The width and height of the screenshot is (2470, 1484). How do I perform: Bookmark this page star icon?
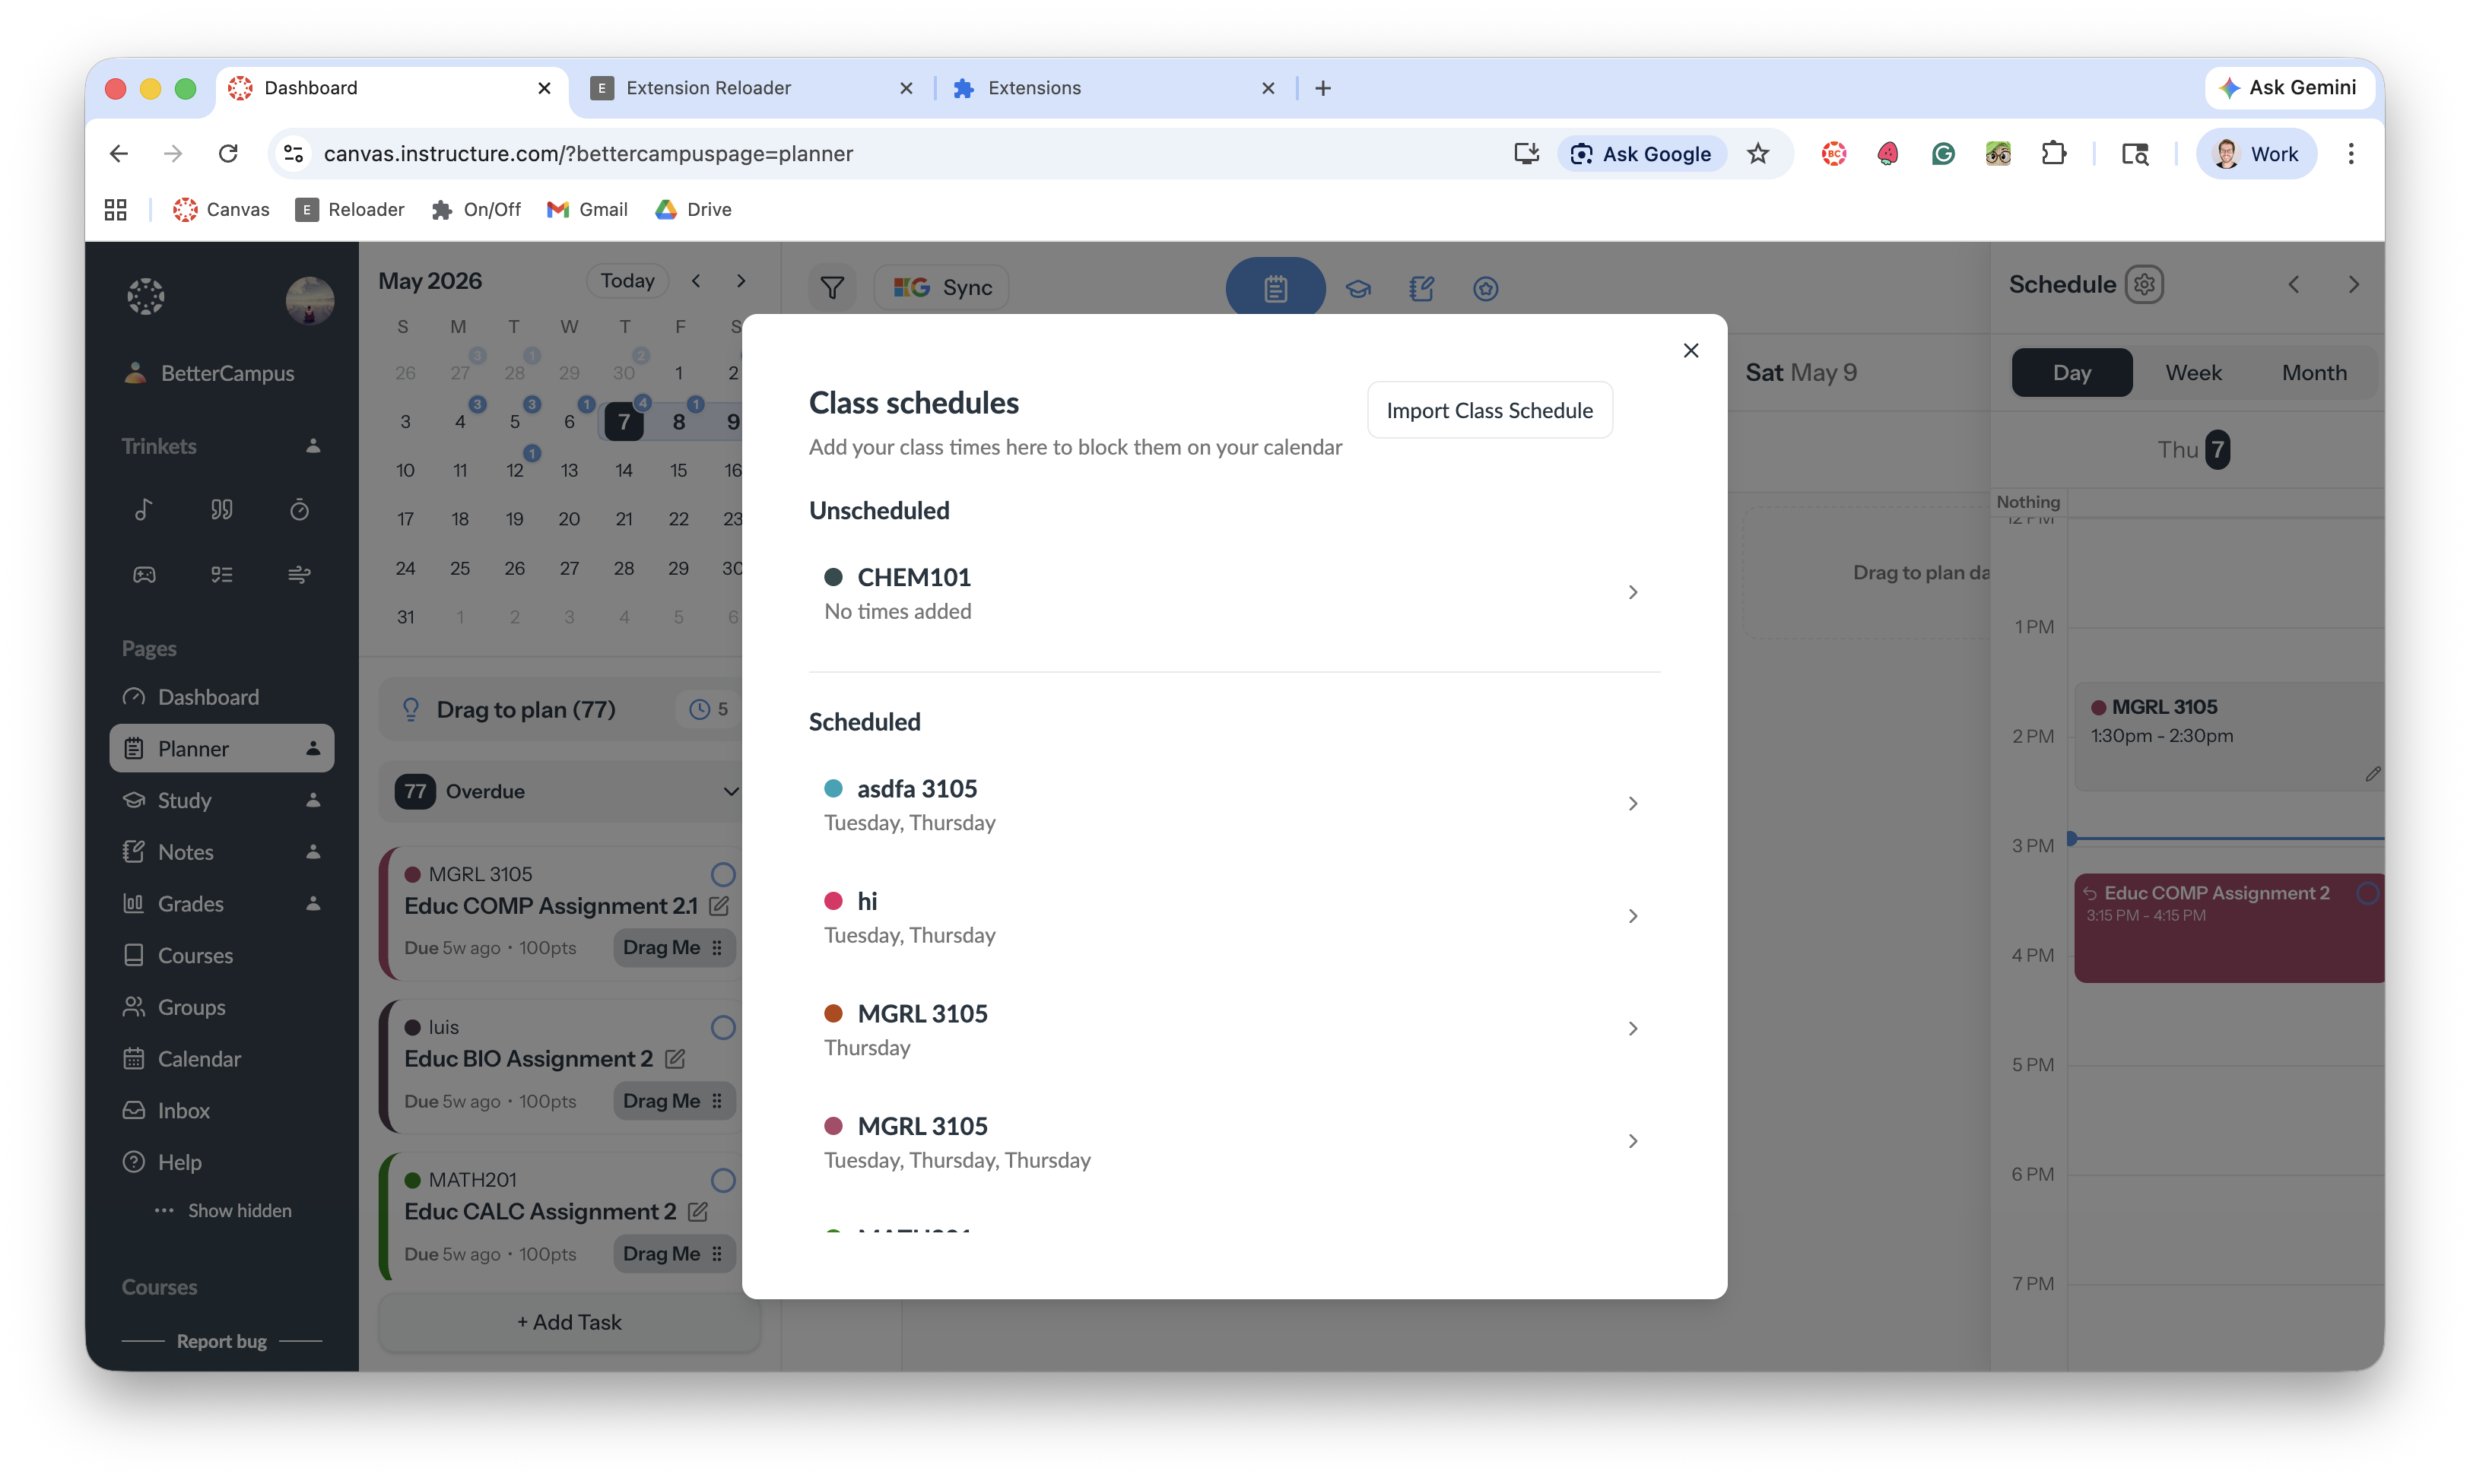1757,154
